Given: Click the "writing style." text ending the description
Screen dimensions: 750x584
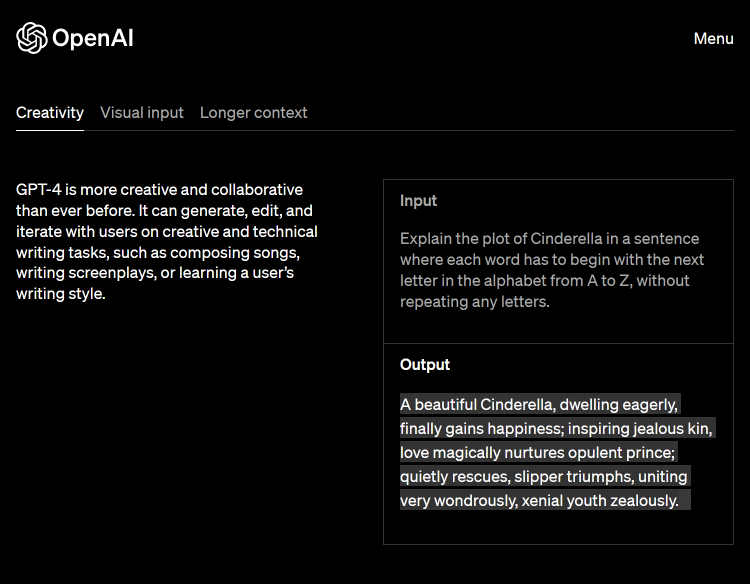Looking at the screenshot, I should [60, 295].
